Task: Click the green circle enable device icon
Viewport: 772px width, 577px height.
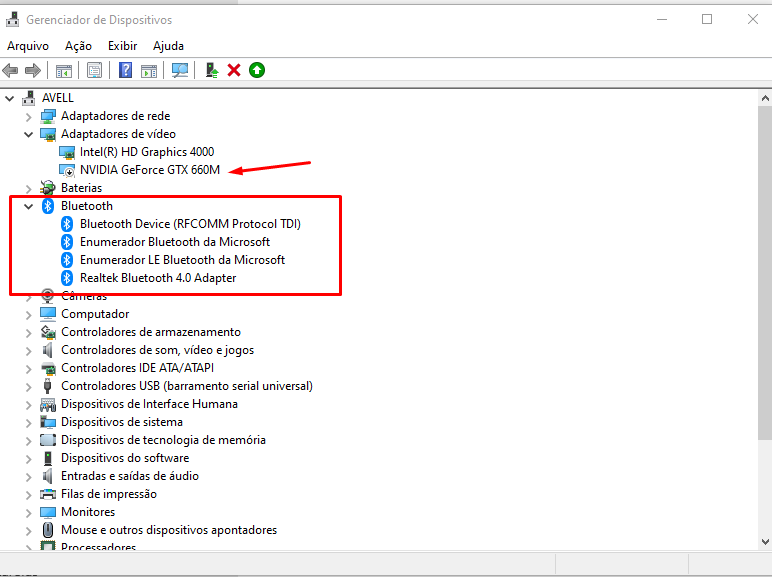Action: tap(257, 70)
